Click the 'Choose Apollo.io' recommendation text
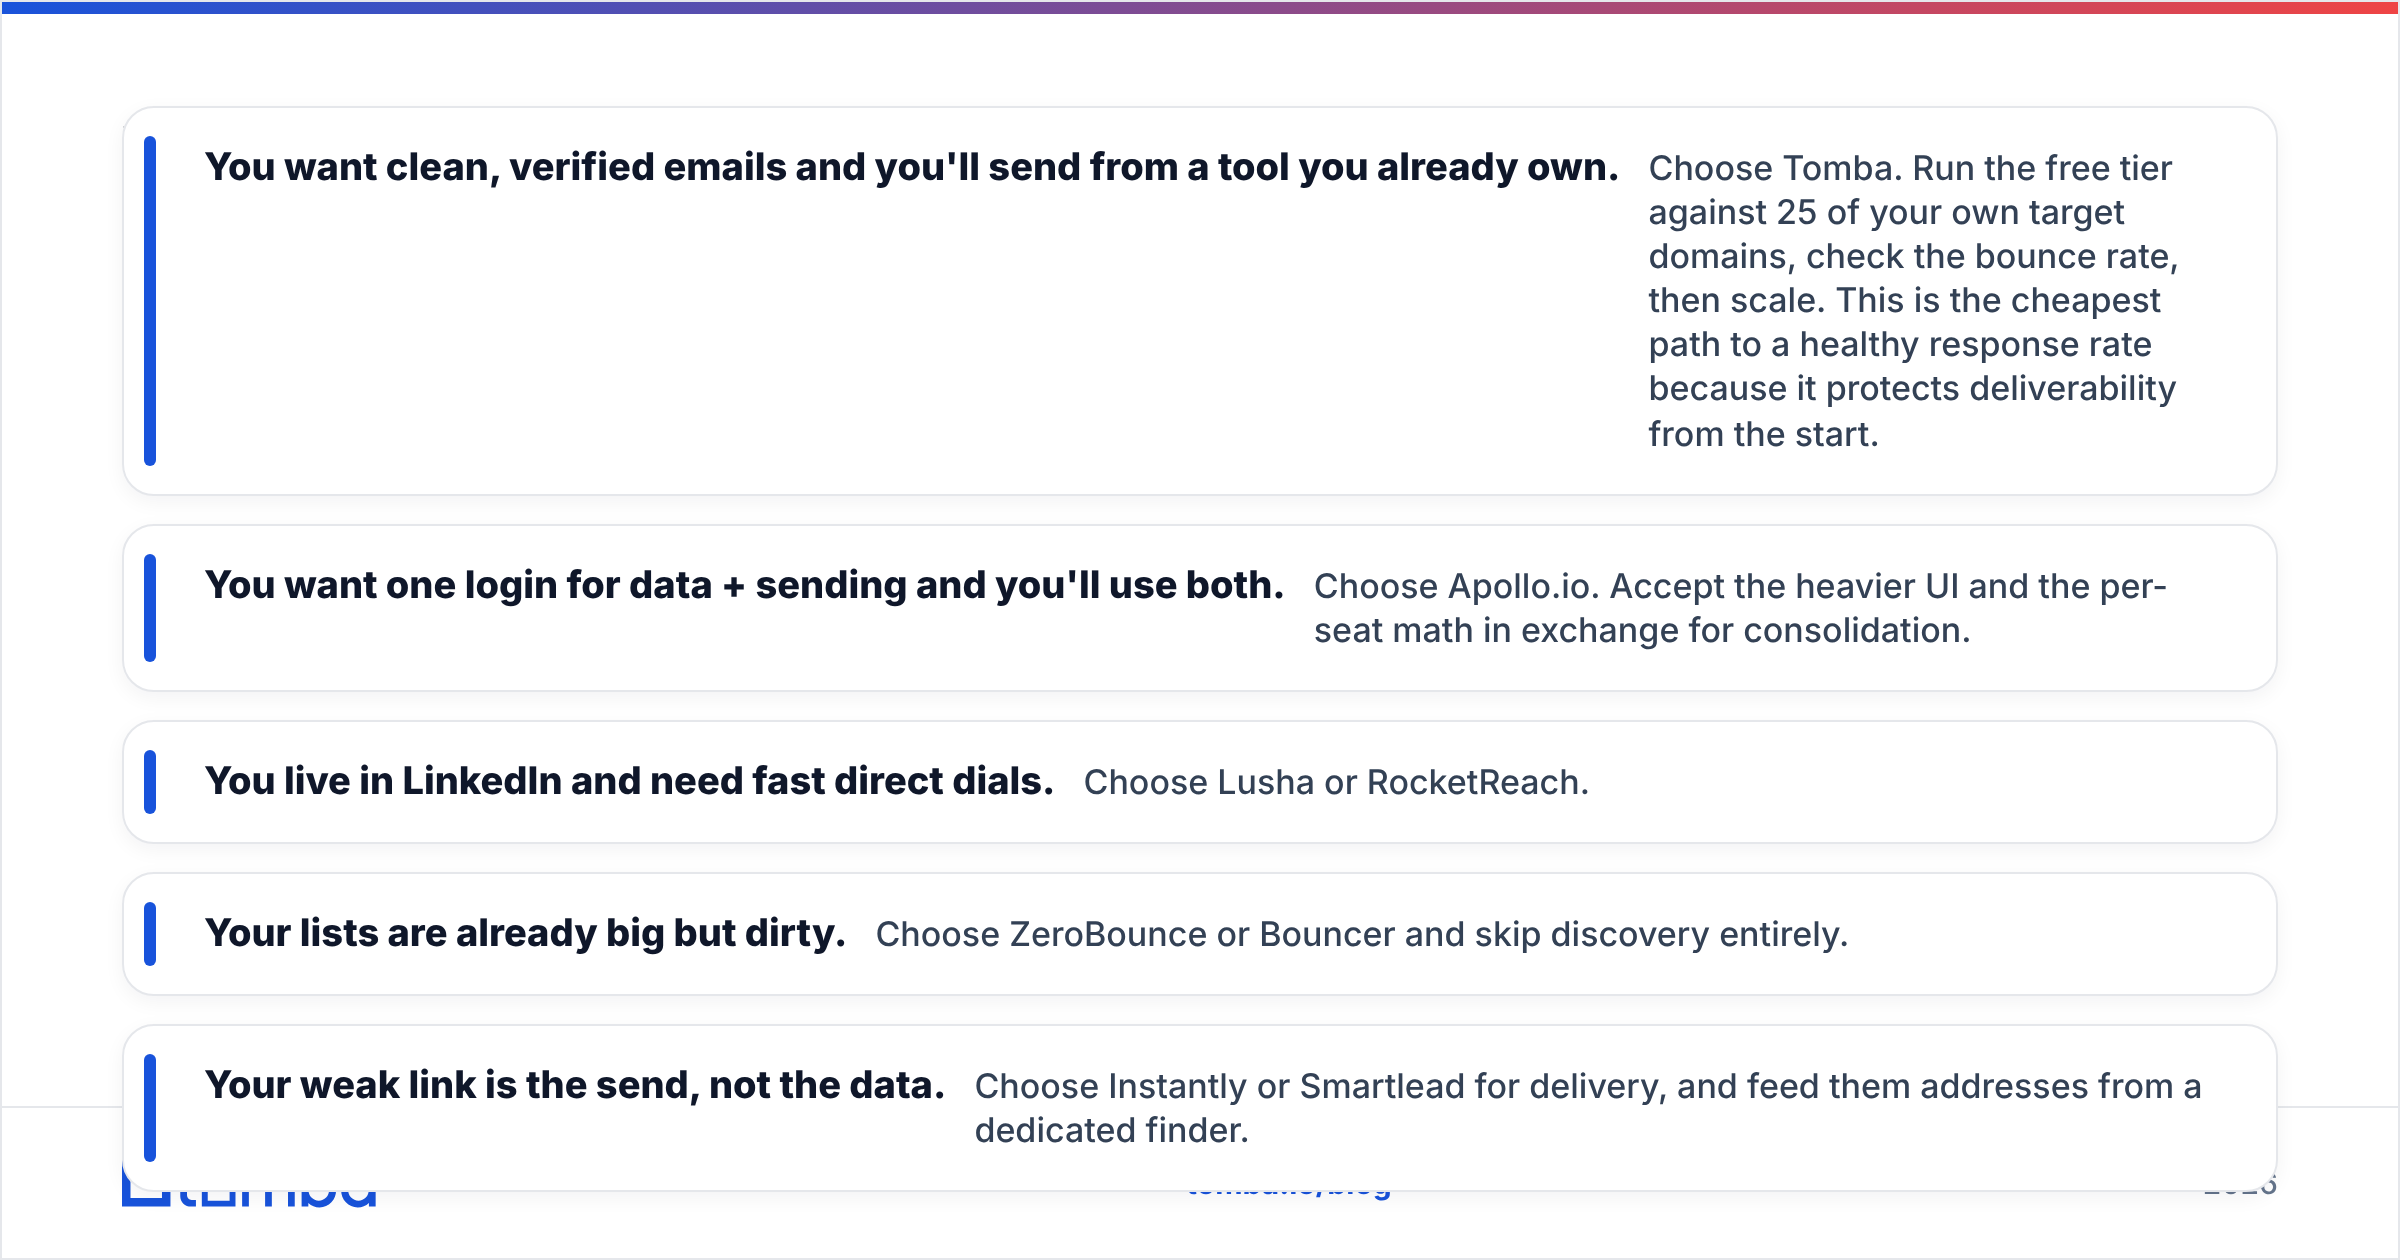 [1740, 608]
